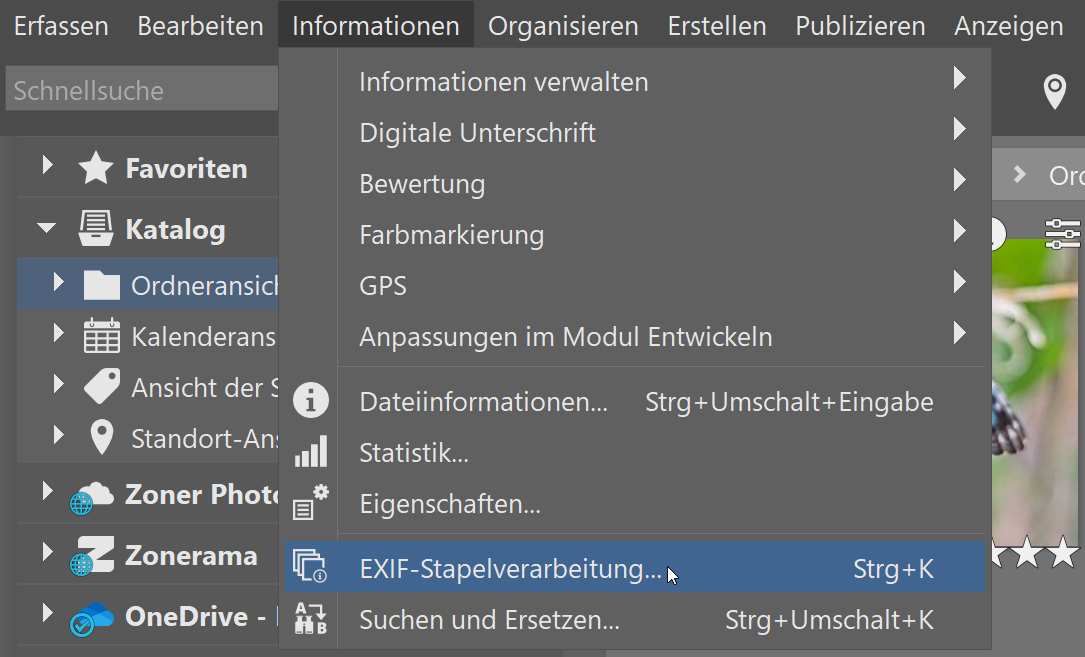Click the Suchen und Ersetzen A-to-B icon

coord(310,619)
